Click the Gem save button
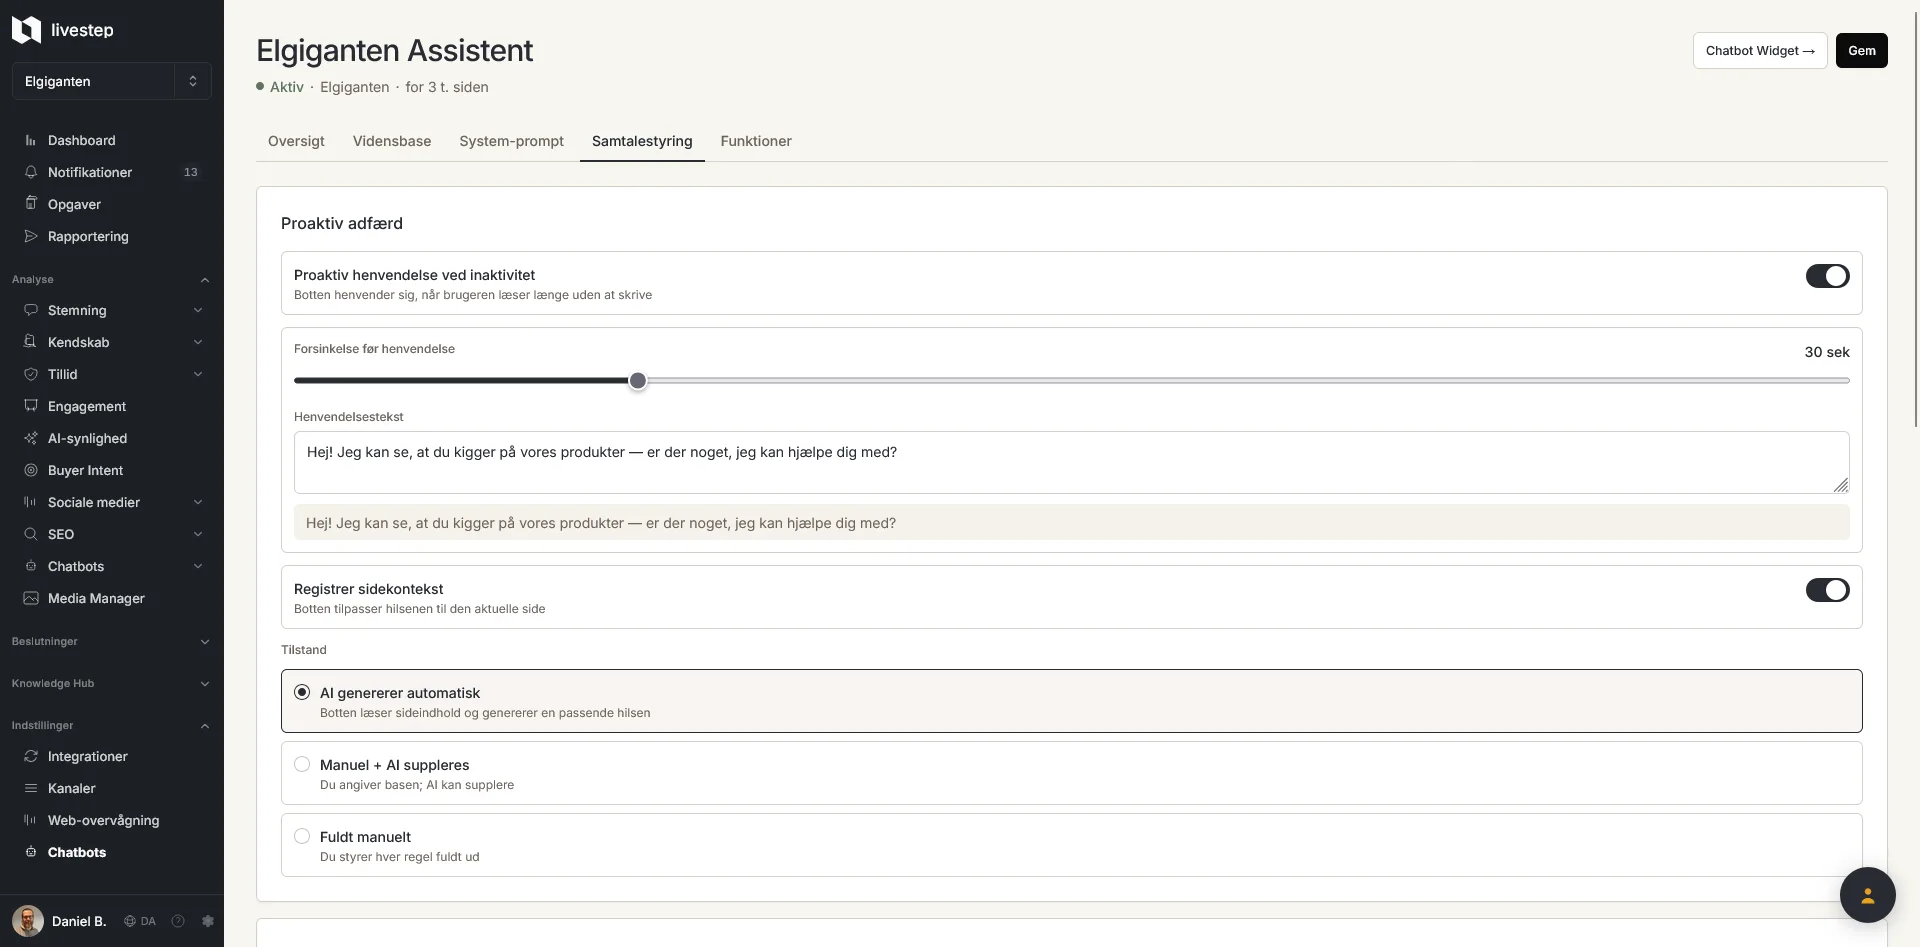 coord(1861,51)
